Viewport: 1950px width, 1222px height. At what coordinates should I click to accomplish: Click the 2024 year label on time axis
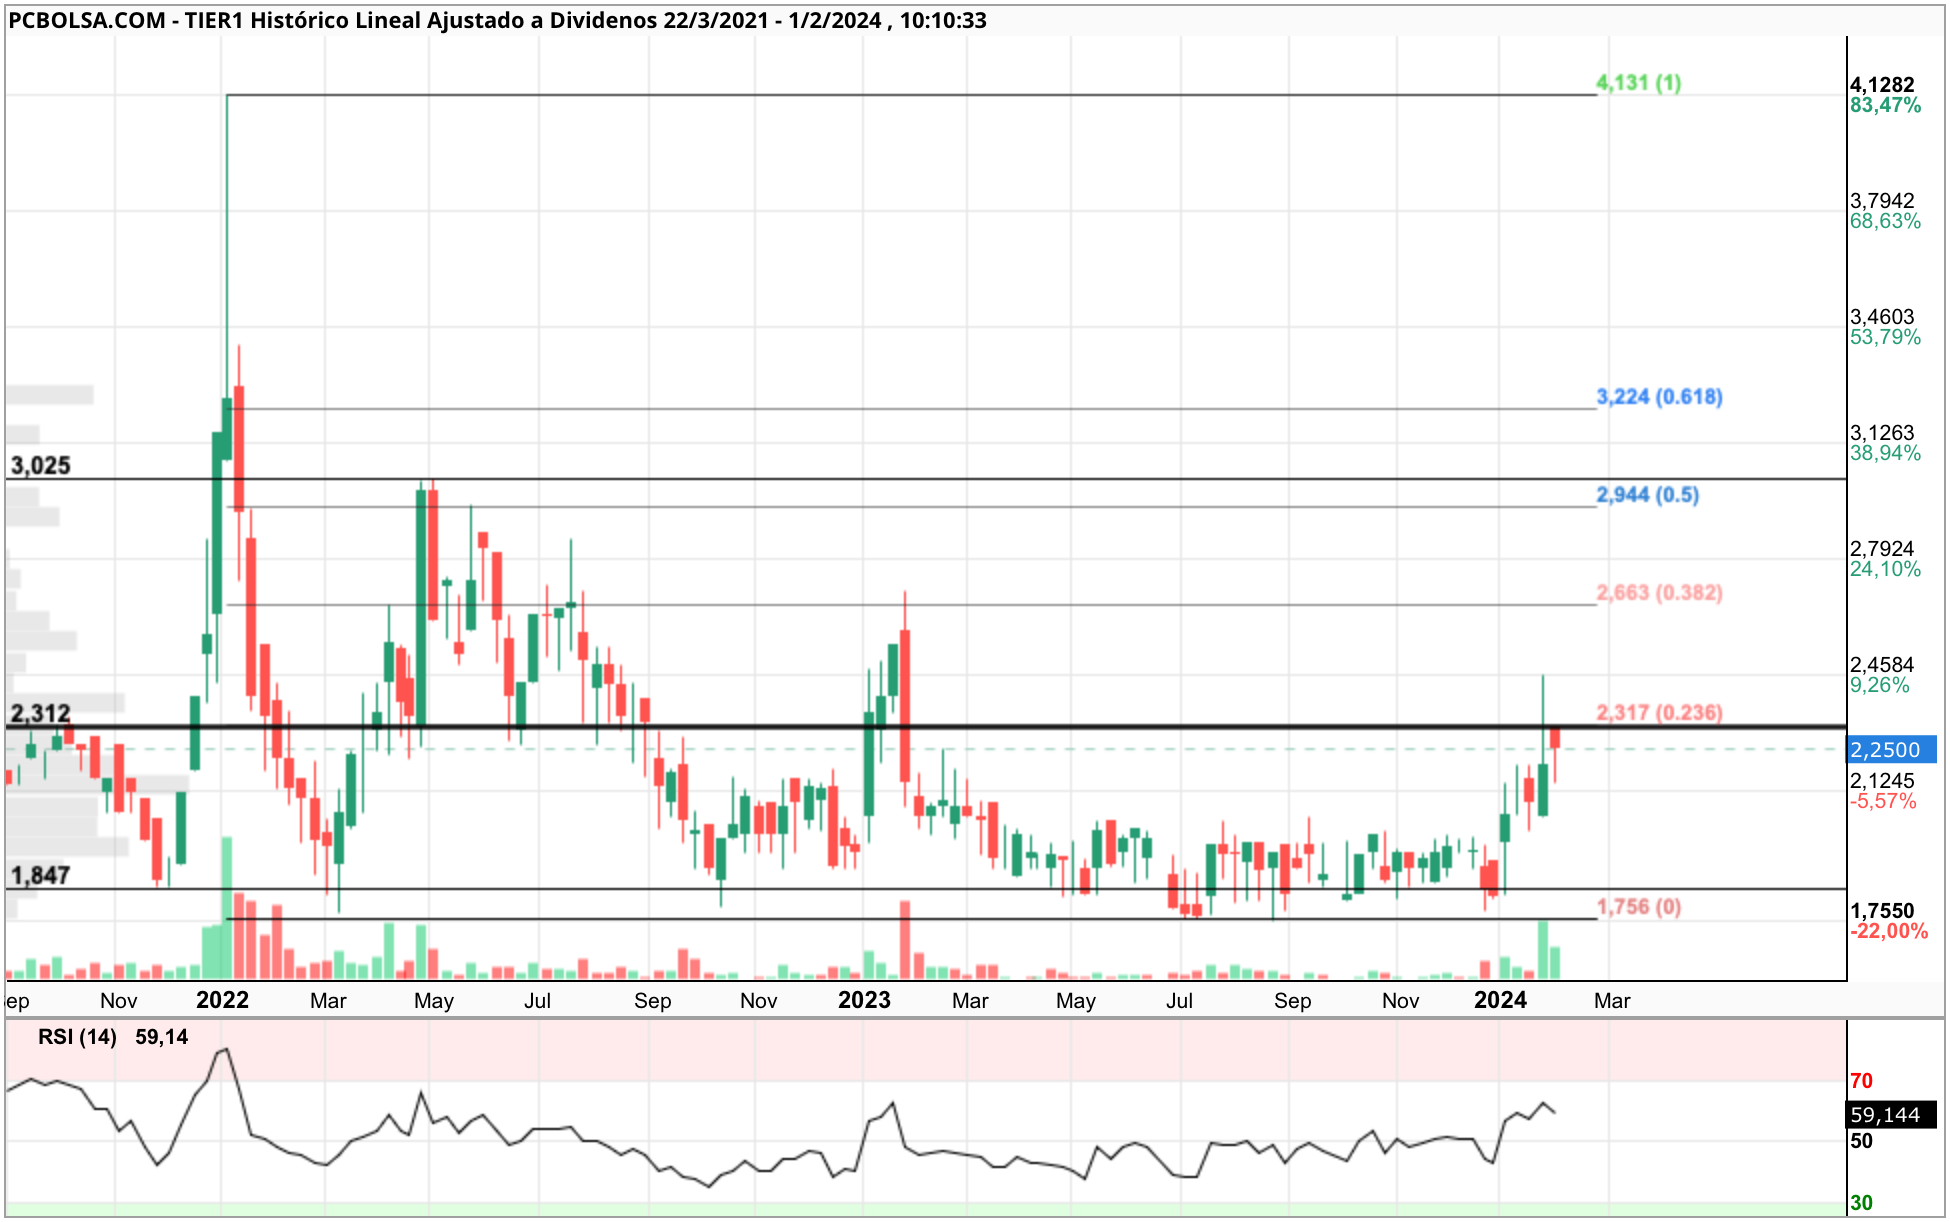click(x=1500, y=1000)
